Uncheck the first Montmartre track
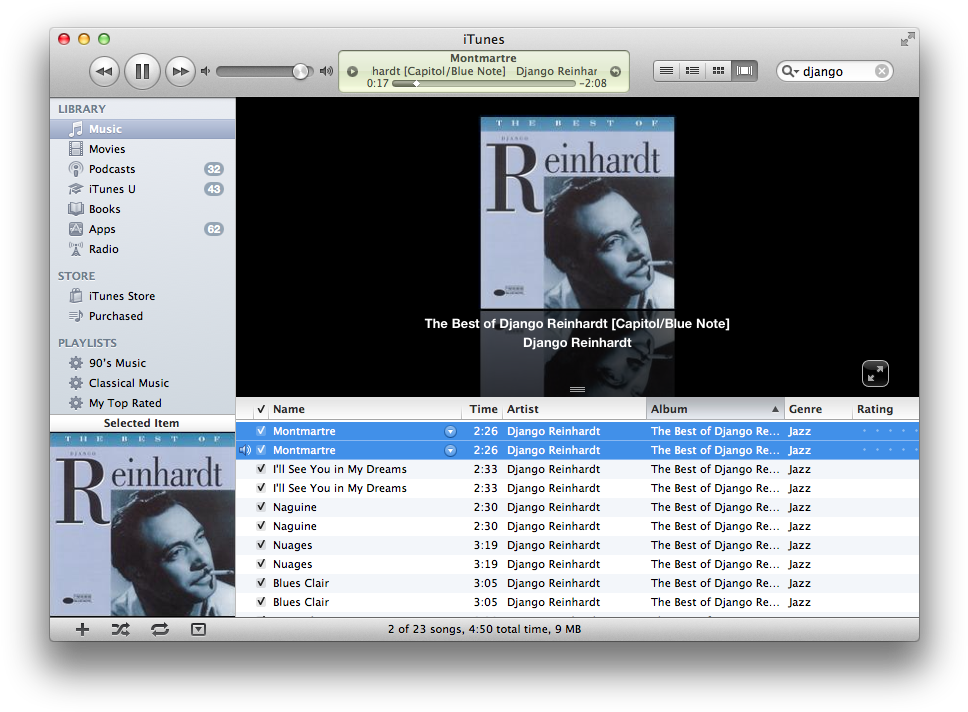Image resolution: width=968 pixels, height=712 pixels. click(261, 431)
